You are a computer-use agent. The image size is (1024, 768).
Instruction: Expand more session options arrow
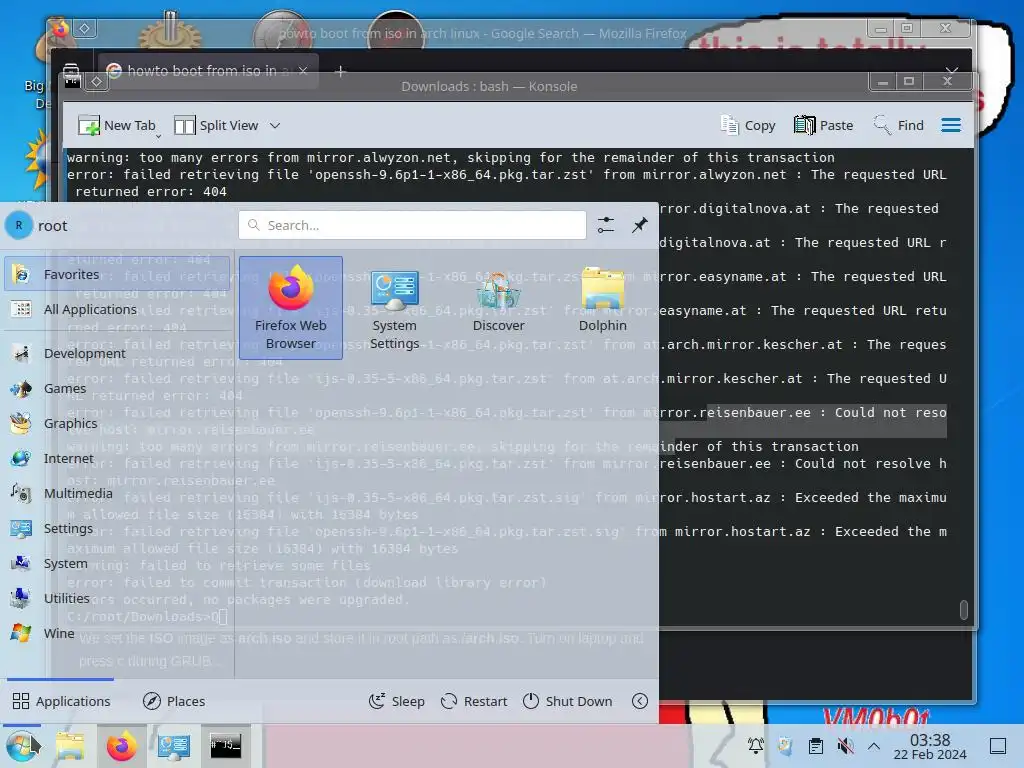click(x=640, y=701)
